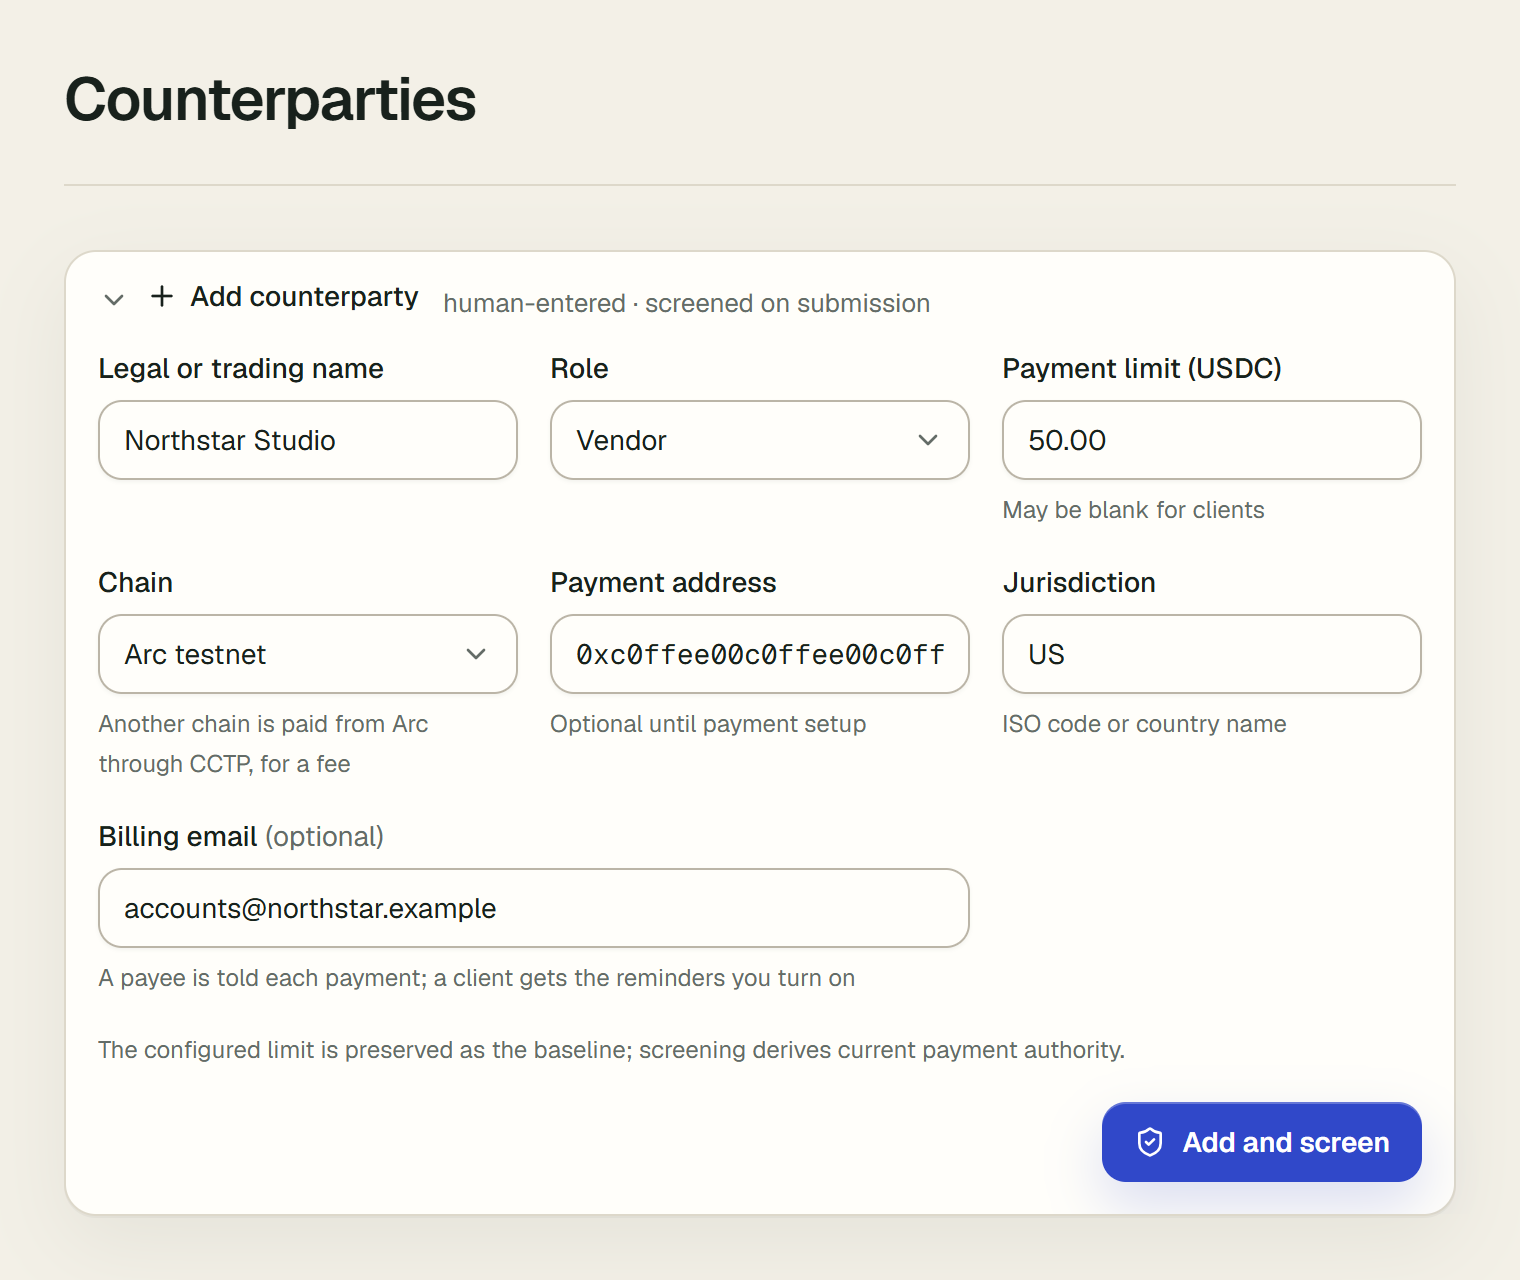The width and height of the screenshot is (1520, 1280).
Task: Click the 'A payee is told each payment' note
Action: (x=477, y=978)
